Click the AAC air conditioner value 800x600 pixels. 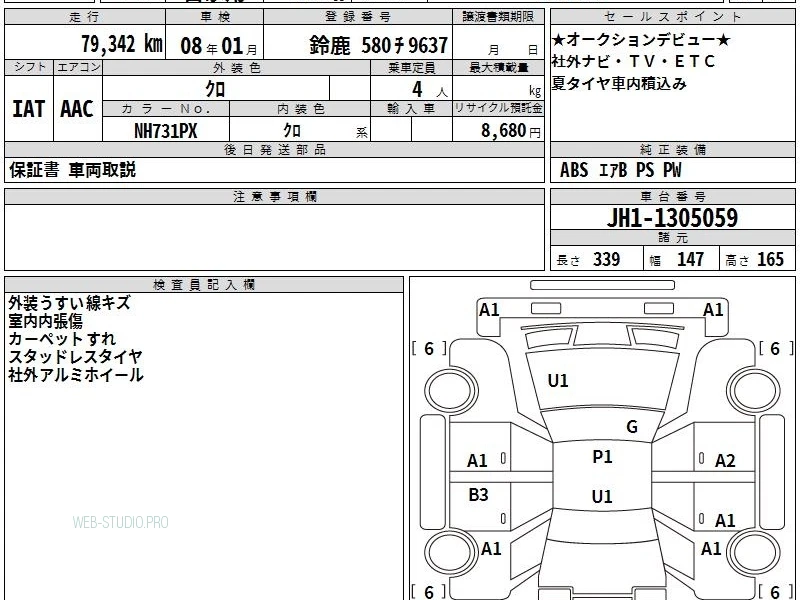[x=77, y=109]
